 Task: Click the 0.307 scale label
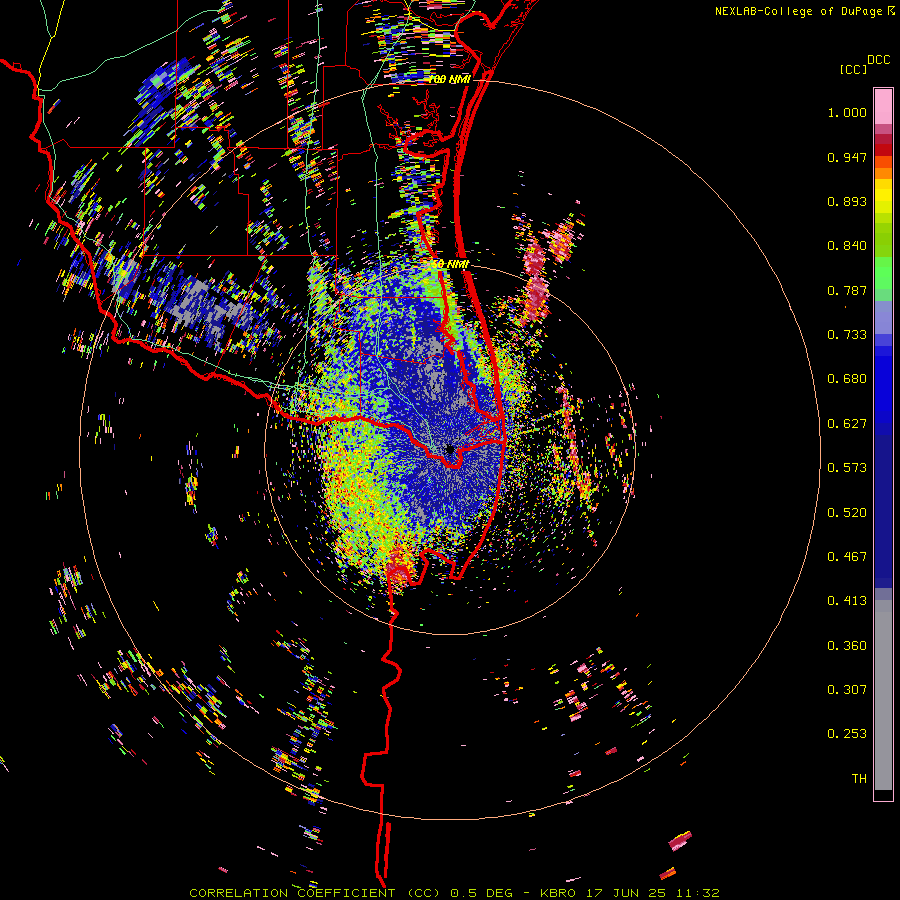(847, 690)
